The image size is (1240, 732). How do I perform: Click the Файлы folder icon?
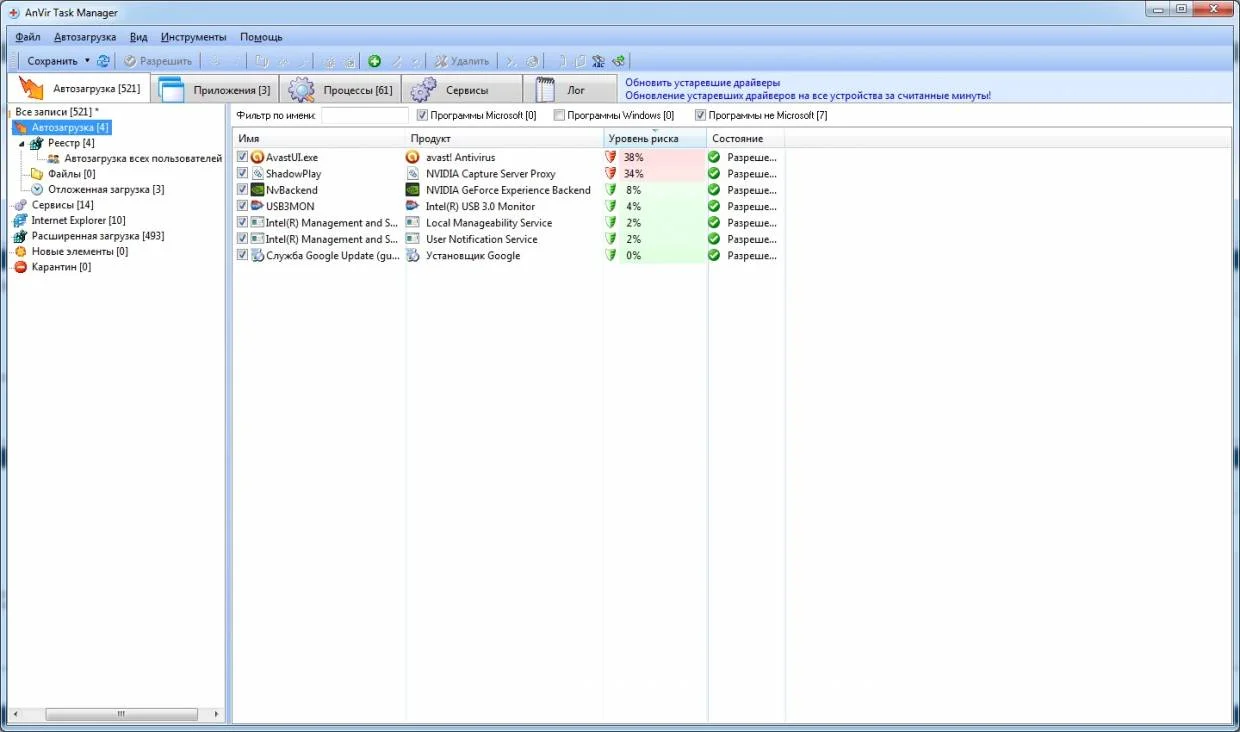click(38, 174)
